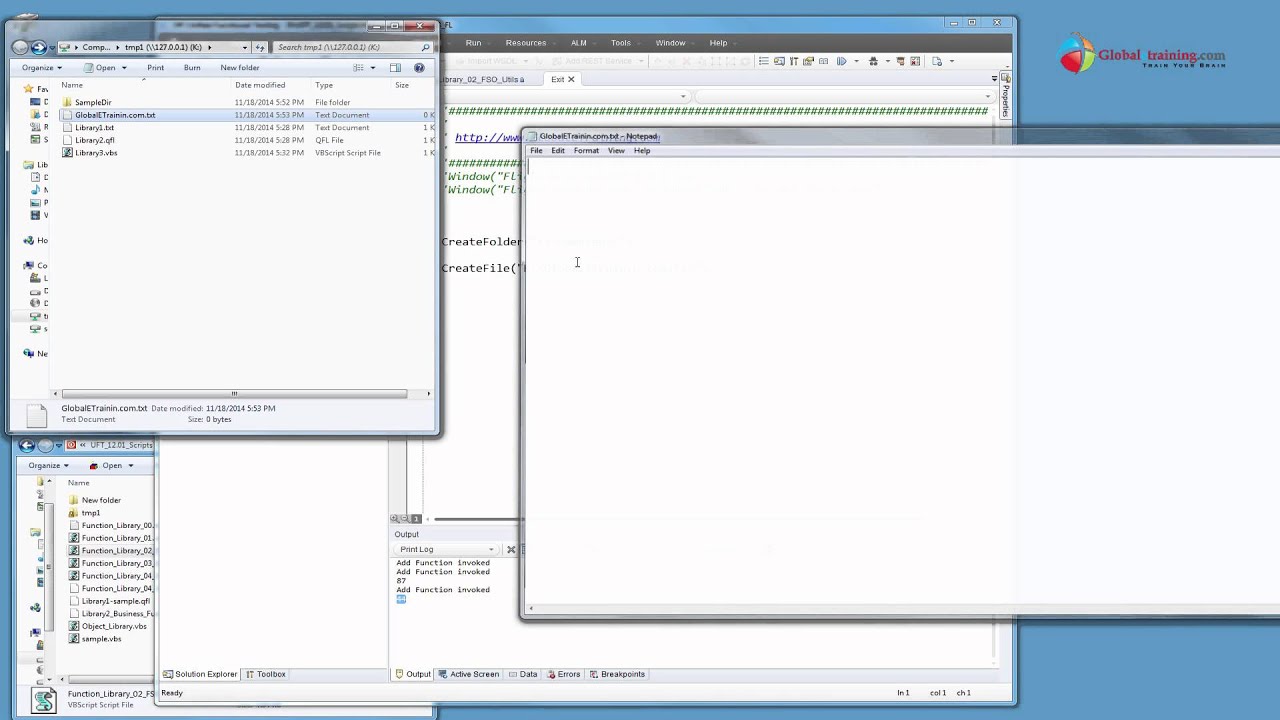
Task: Open the Organize dropdown in tmp1 Explorer
Action: (42, 68)
